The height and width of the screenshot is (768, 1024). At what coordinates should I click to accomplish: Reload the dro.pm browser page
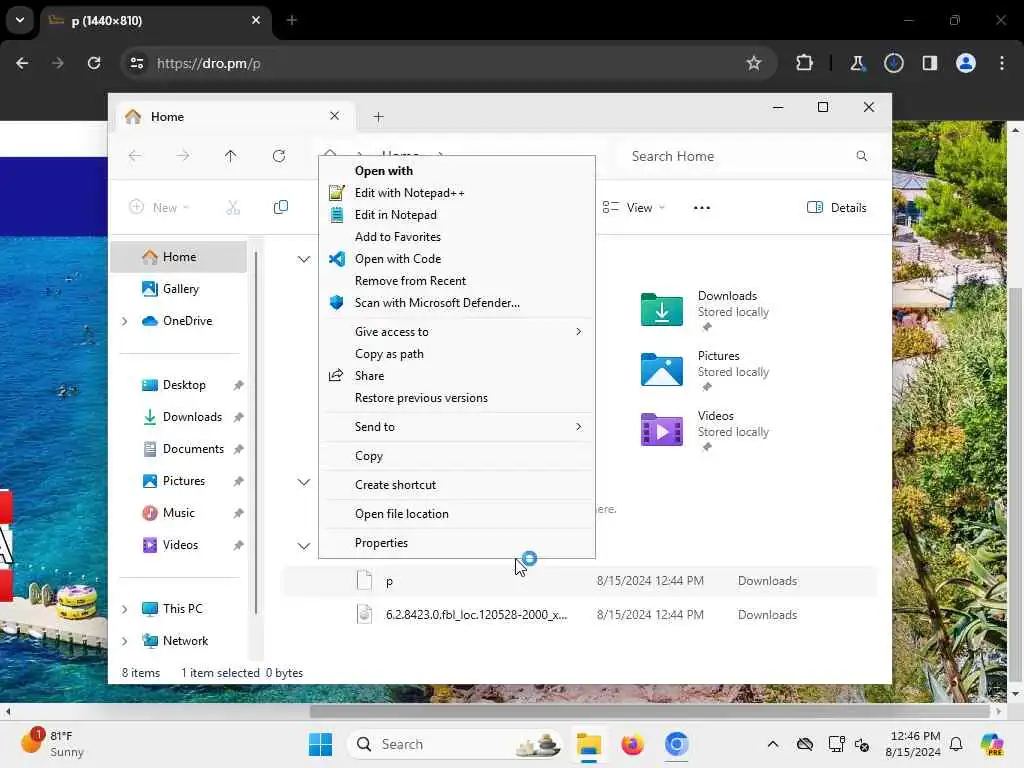tap(94, 63)
